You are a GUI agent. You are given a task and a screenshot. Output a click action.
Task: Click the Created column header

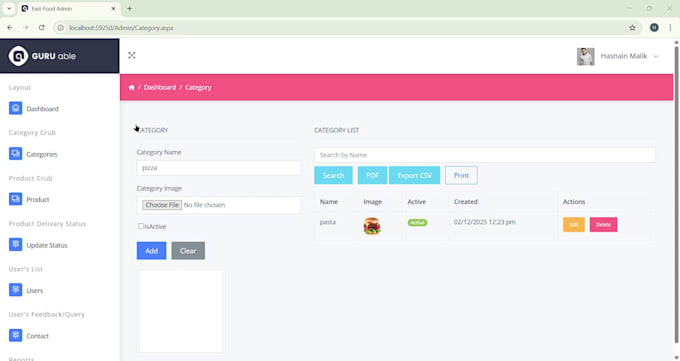pyautogui.click(x=466, y=202)
